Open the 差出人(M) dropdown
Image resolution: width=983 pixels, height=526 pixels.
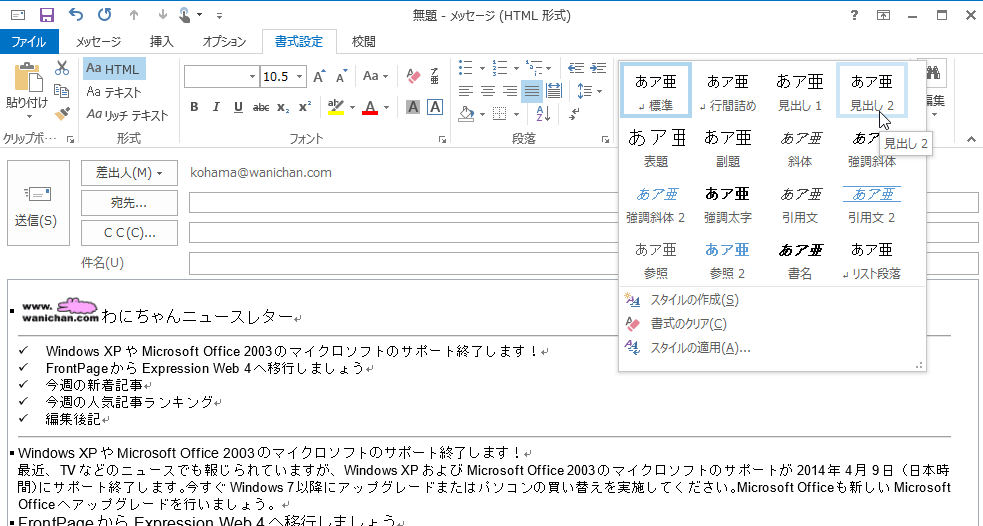point(129,173)
